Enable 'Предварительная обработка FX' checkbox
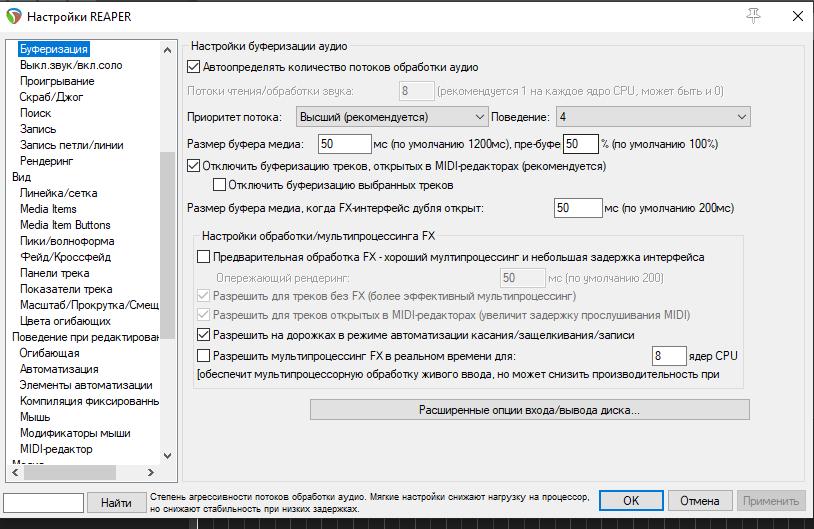Image resolution: width=814 pixels, height=529 pixels. click(204, 257)
